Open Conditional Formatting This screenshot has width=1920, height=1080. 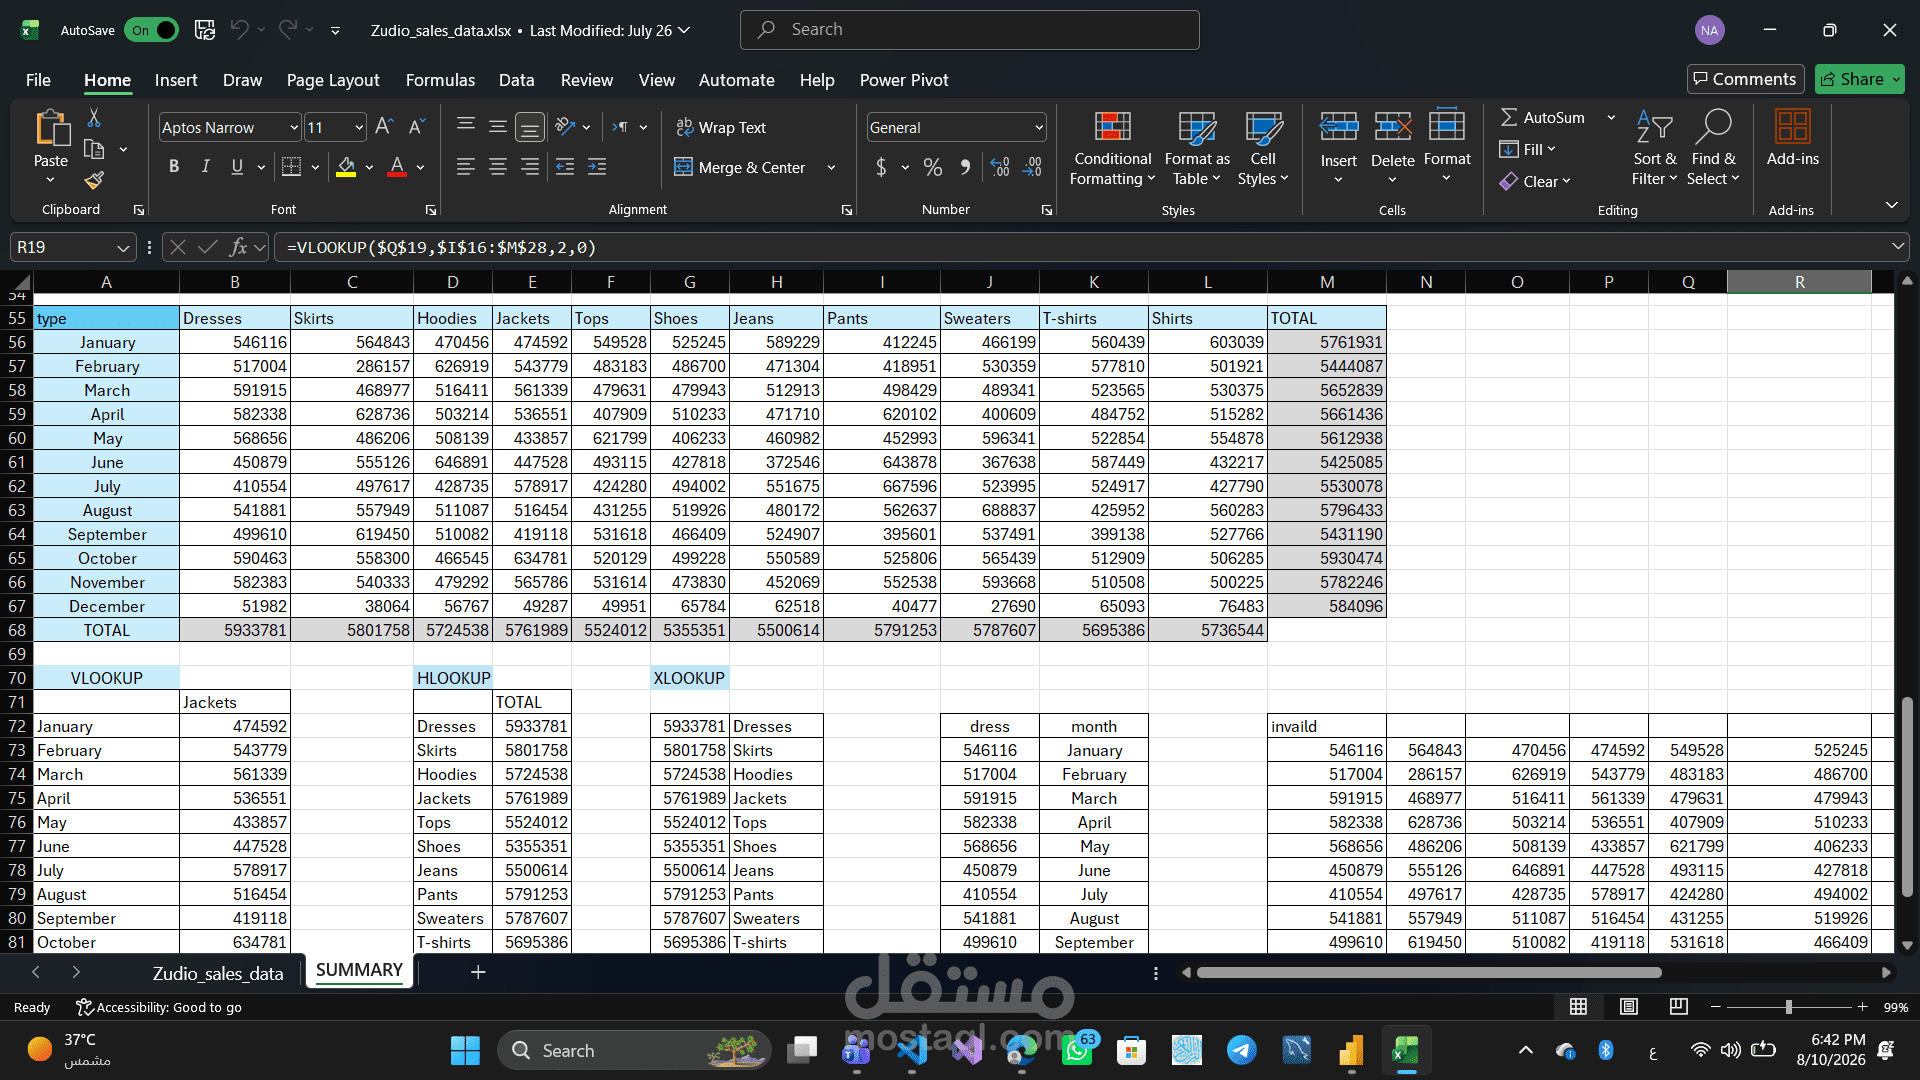pos(1112,148)
